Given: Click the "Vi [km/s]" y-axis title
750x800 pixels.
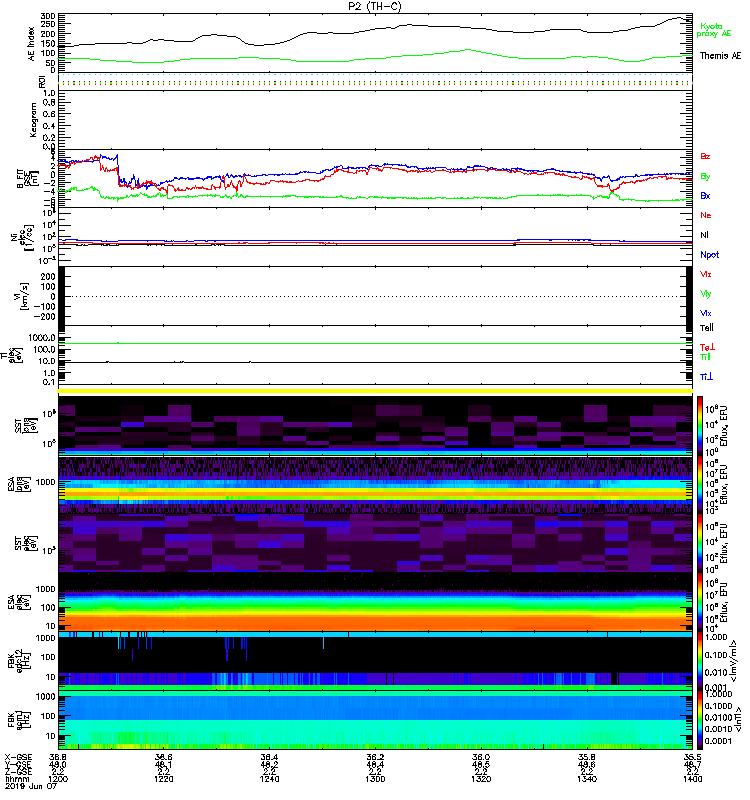Looking at the screenshot, I should coord(23,296).
